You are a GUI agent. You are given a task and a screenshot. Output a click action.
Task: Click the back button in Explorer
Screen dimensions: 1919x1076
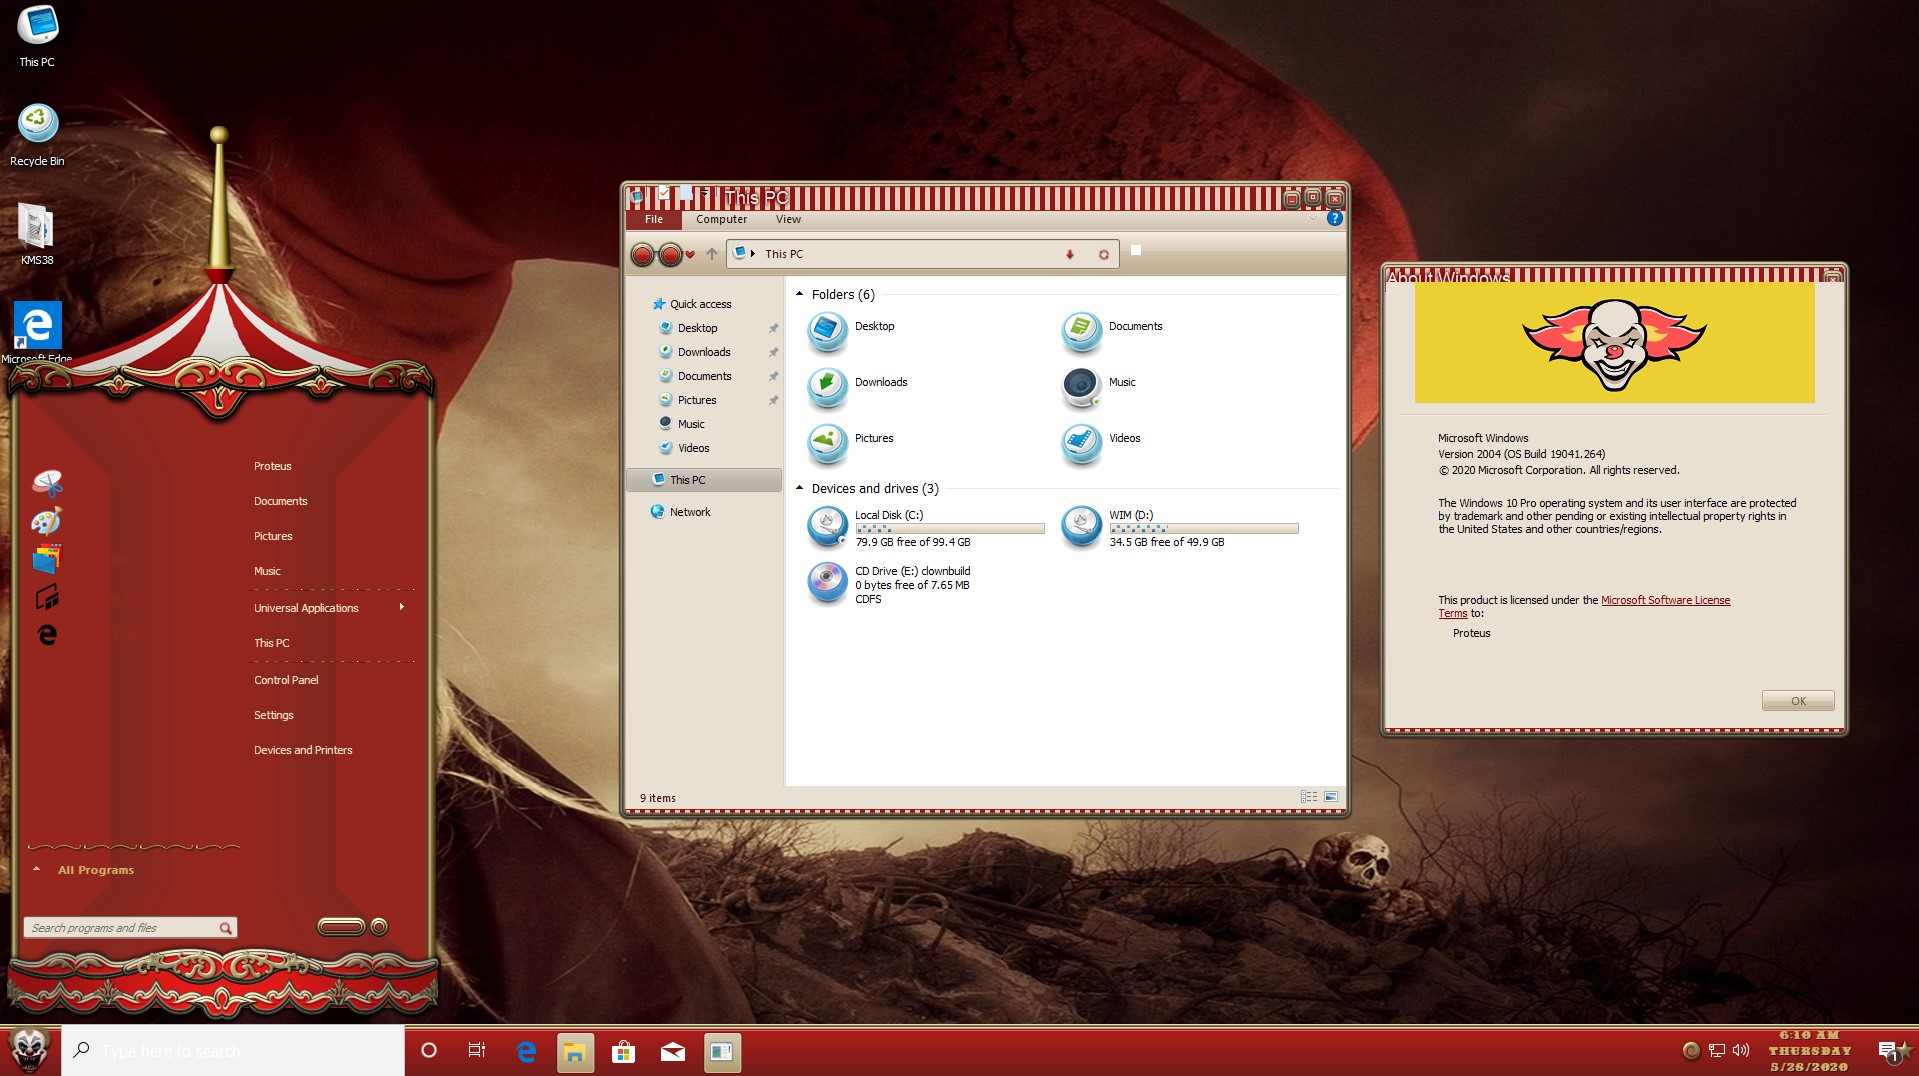pos(643,255)
